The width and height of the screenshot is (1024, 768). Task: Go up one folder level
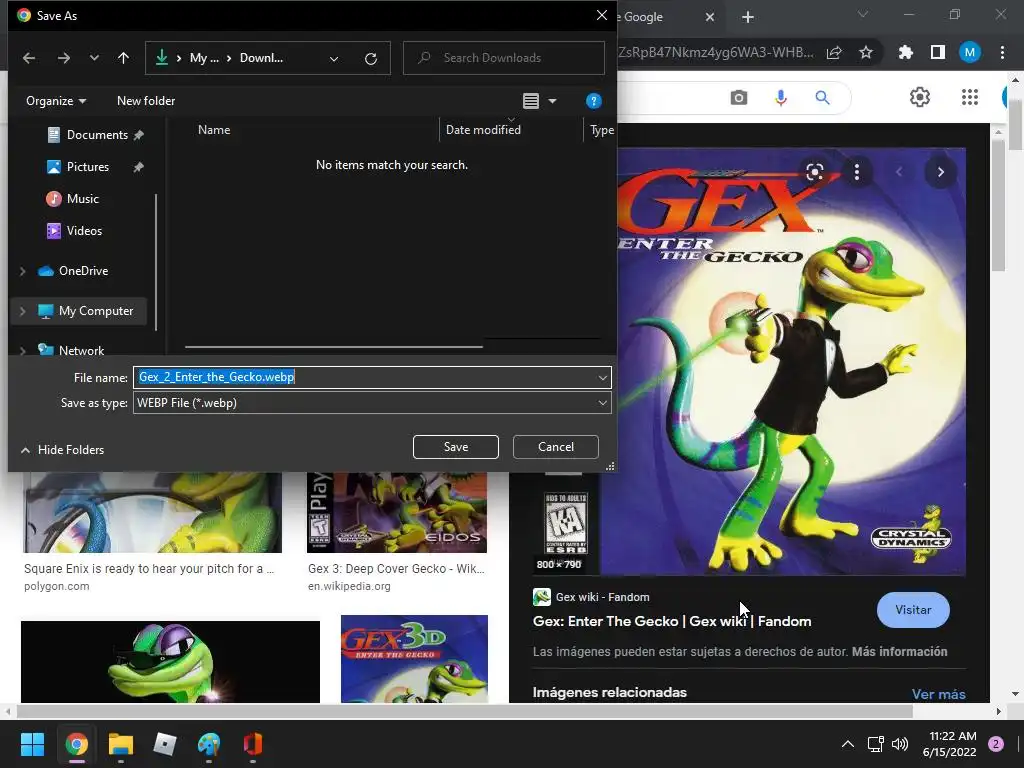coord(123,58)
